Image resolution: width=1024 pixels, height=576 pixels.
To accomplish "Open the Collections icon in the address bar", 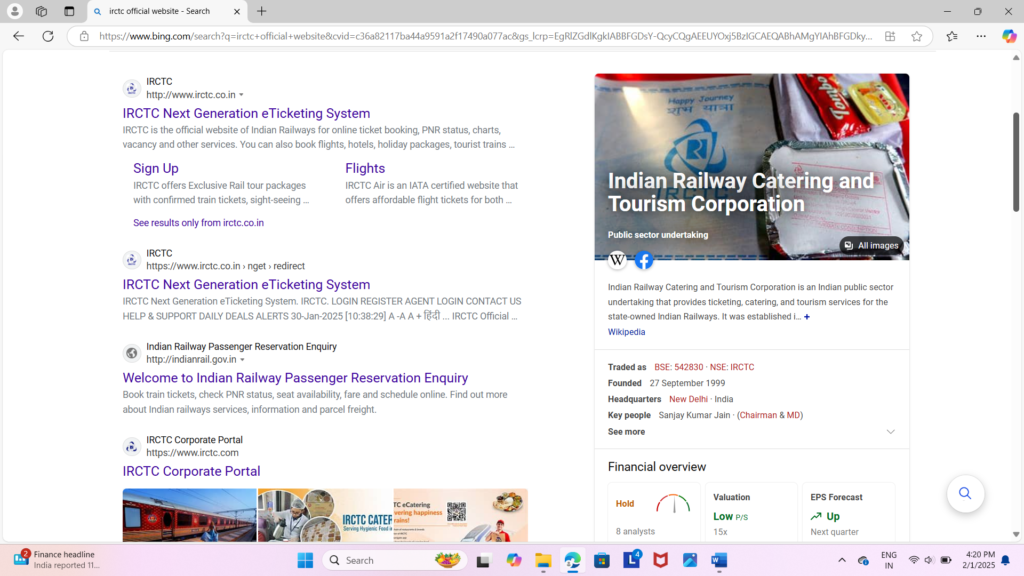I will 889,35.
